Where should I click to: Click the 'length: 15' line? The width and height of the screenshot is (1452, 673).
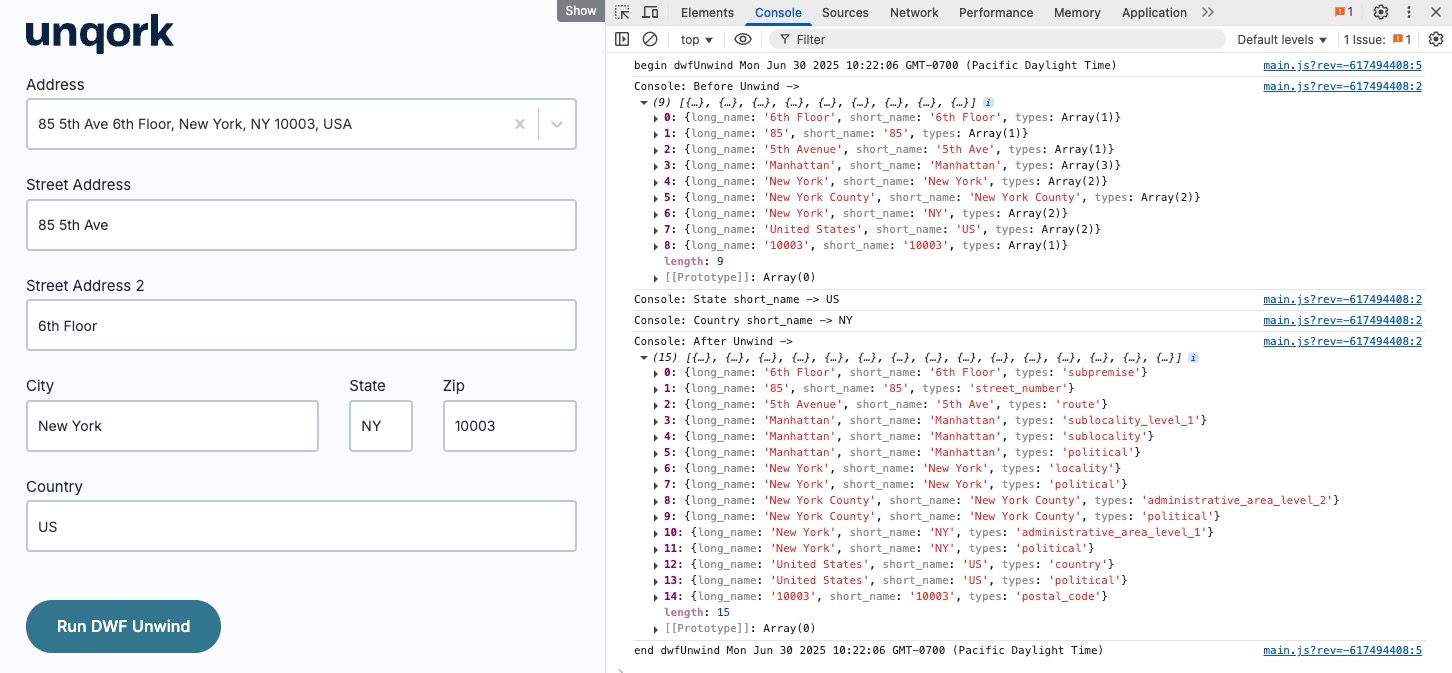tap(697, 612)
